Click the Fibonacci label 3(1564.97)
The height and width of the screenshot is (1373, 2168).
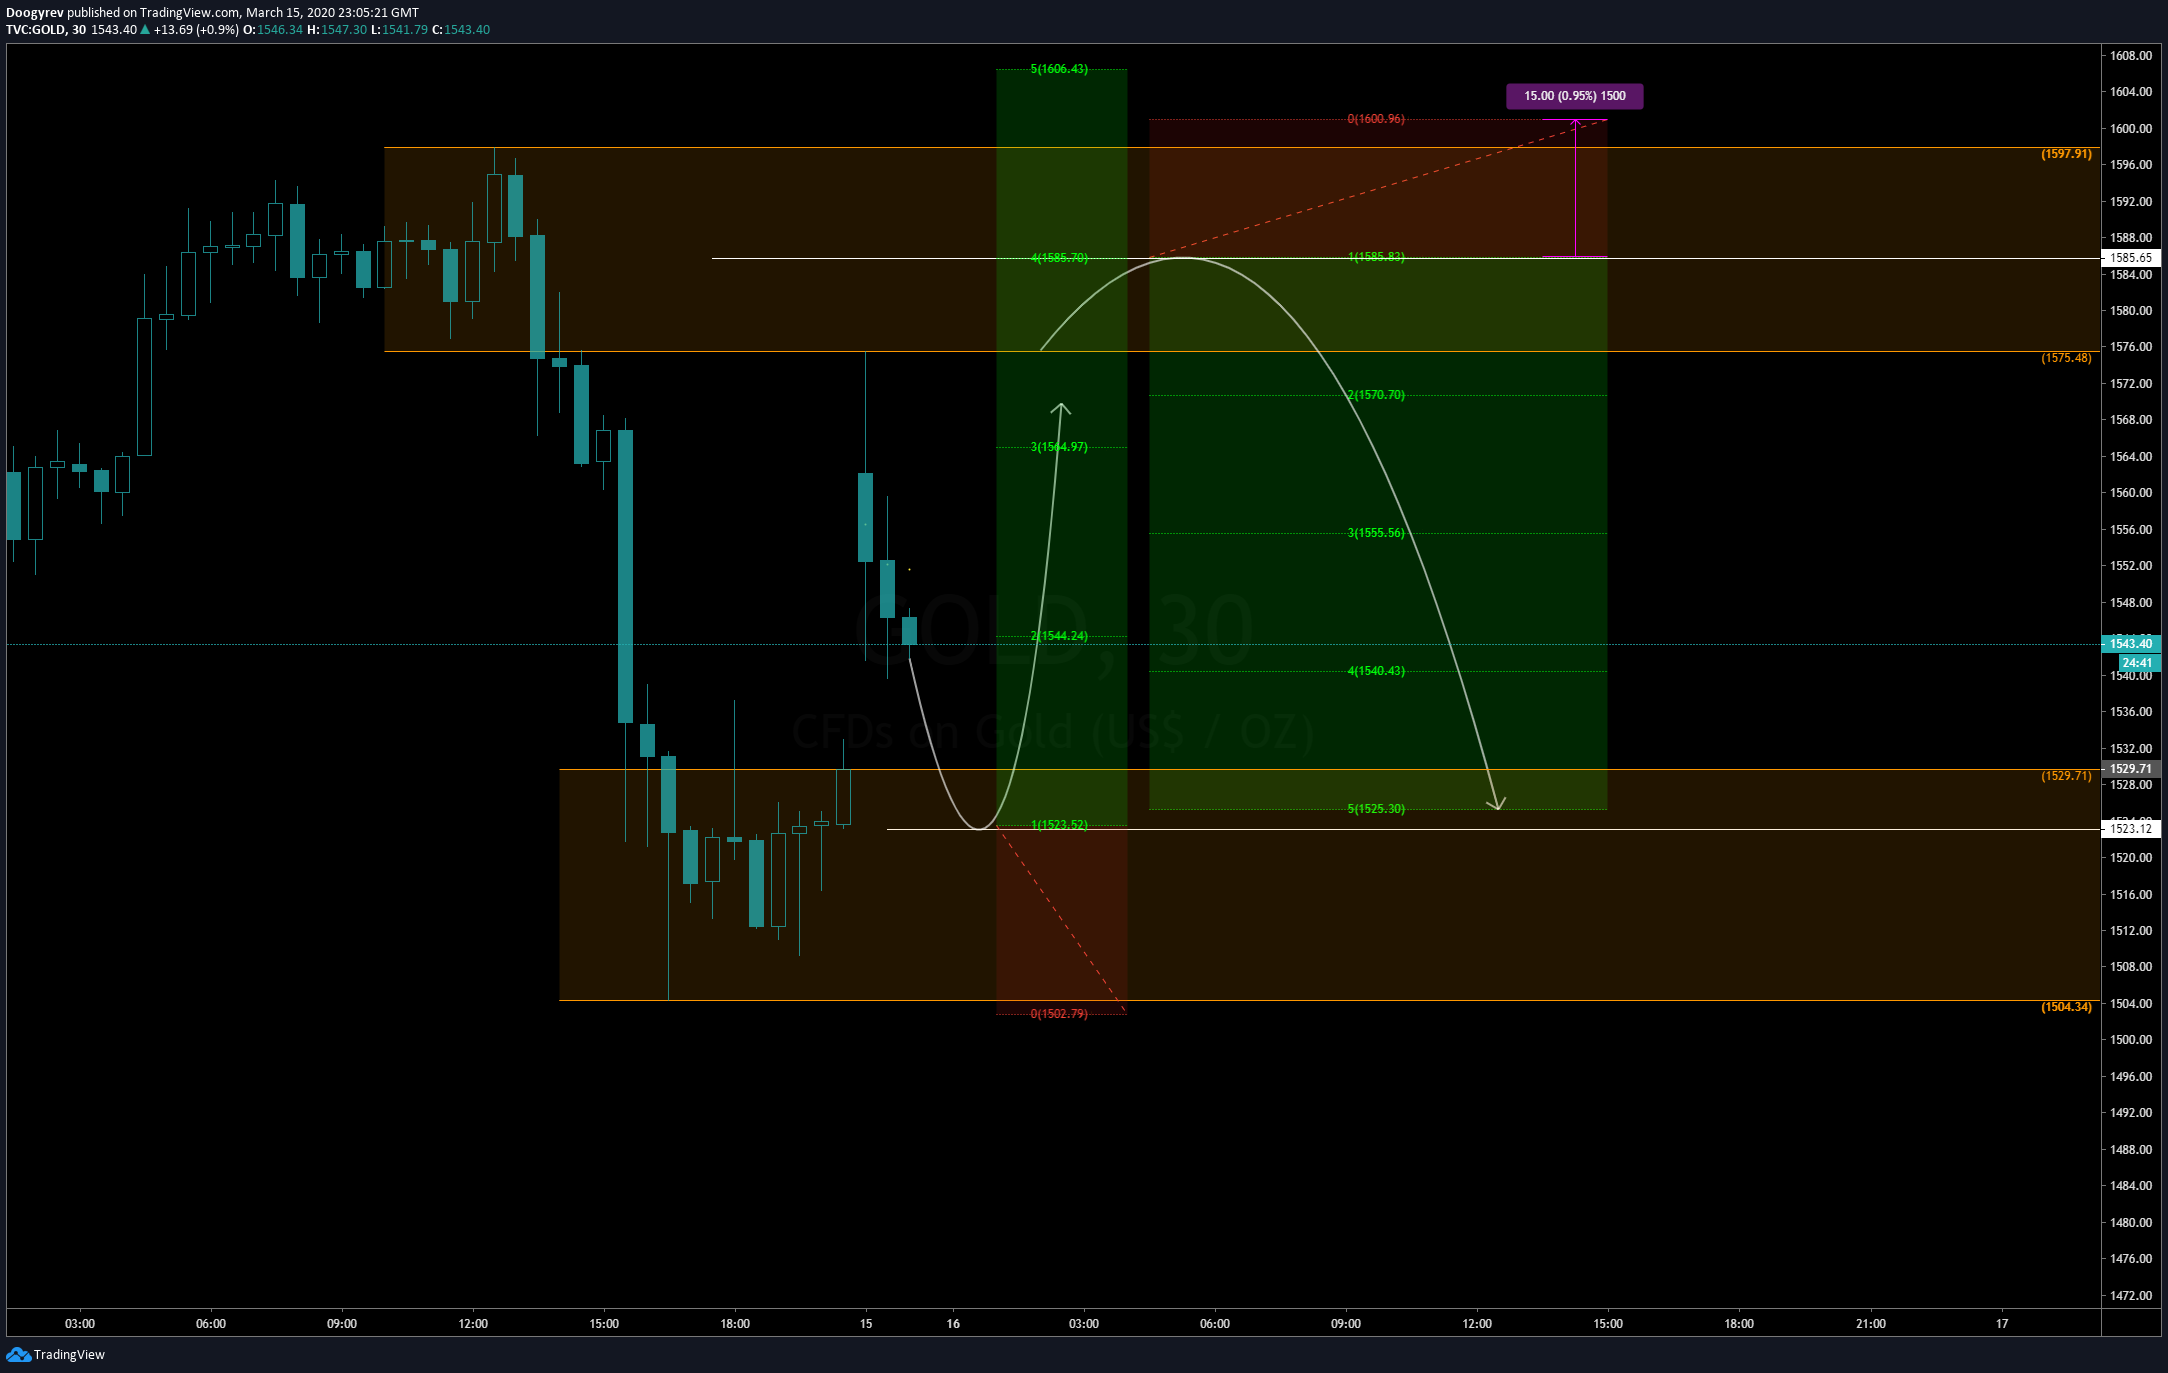point(1059,447)
